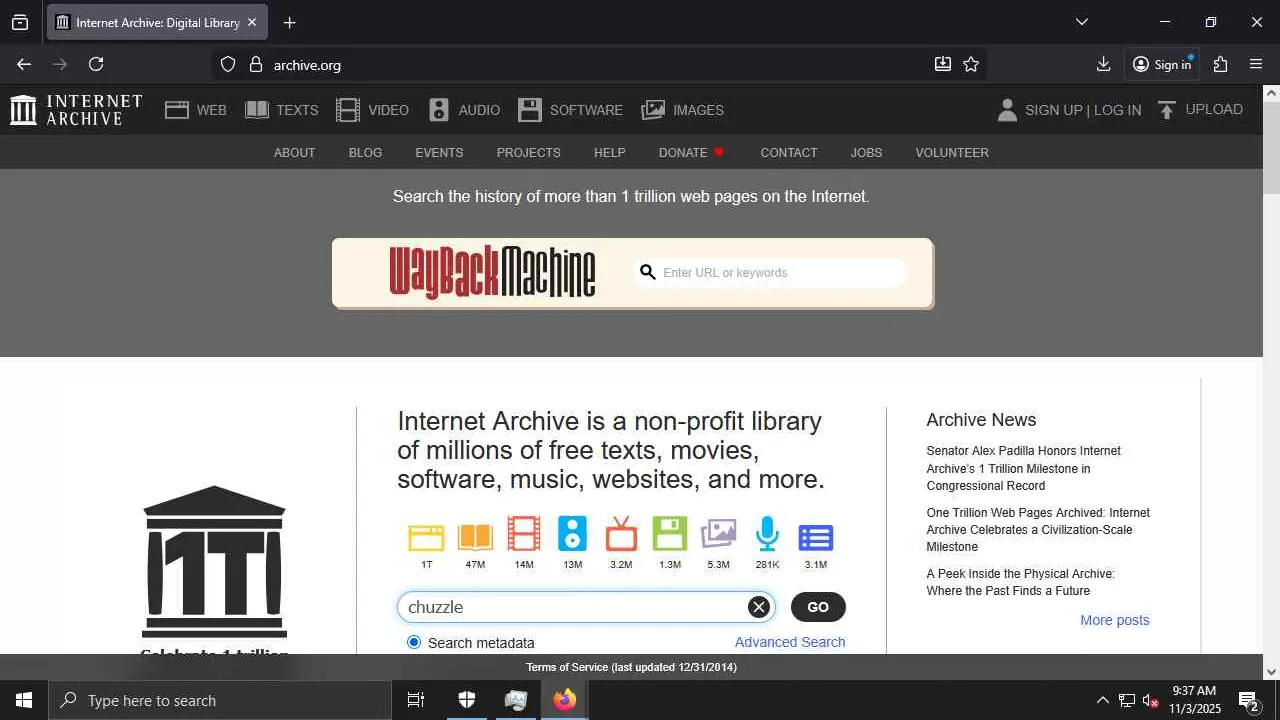1280x720 pixels.
Task: Click the install app icon in address bar
Action: (943, 64)
